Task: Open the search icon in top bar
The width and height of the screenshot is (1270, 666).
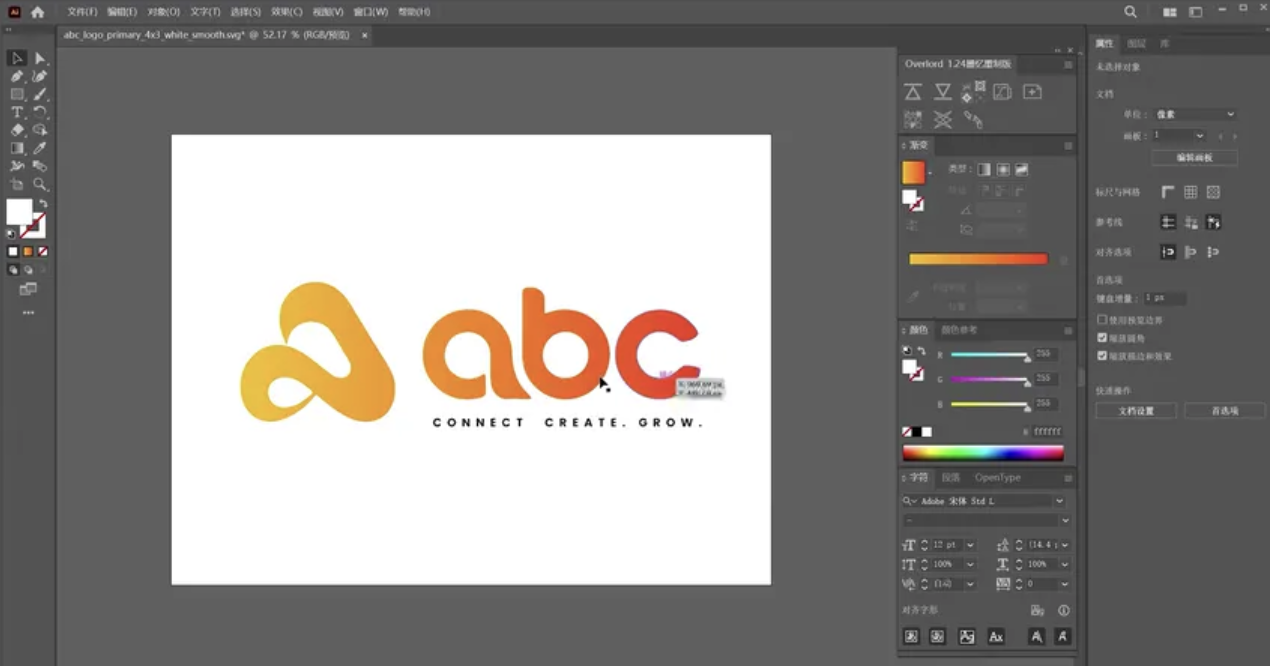Action: pyautogui.click(x=1130, y=12)
